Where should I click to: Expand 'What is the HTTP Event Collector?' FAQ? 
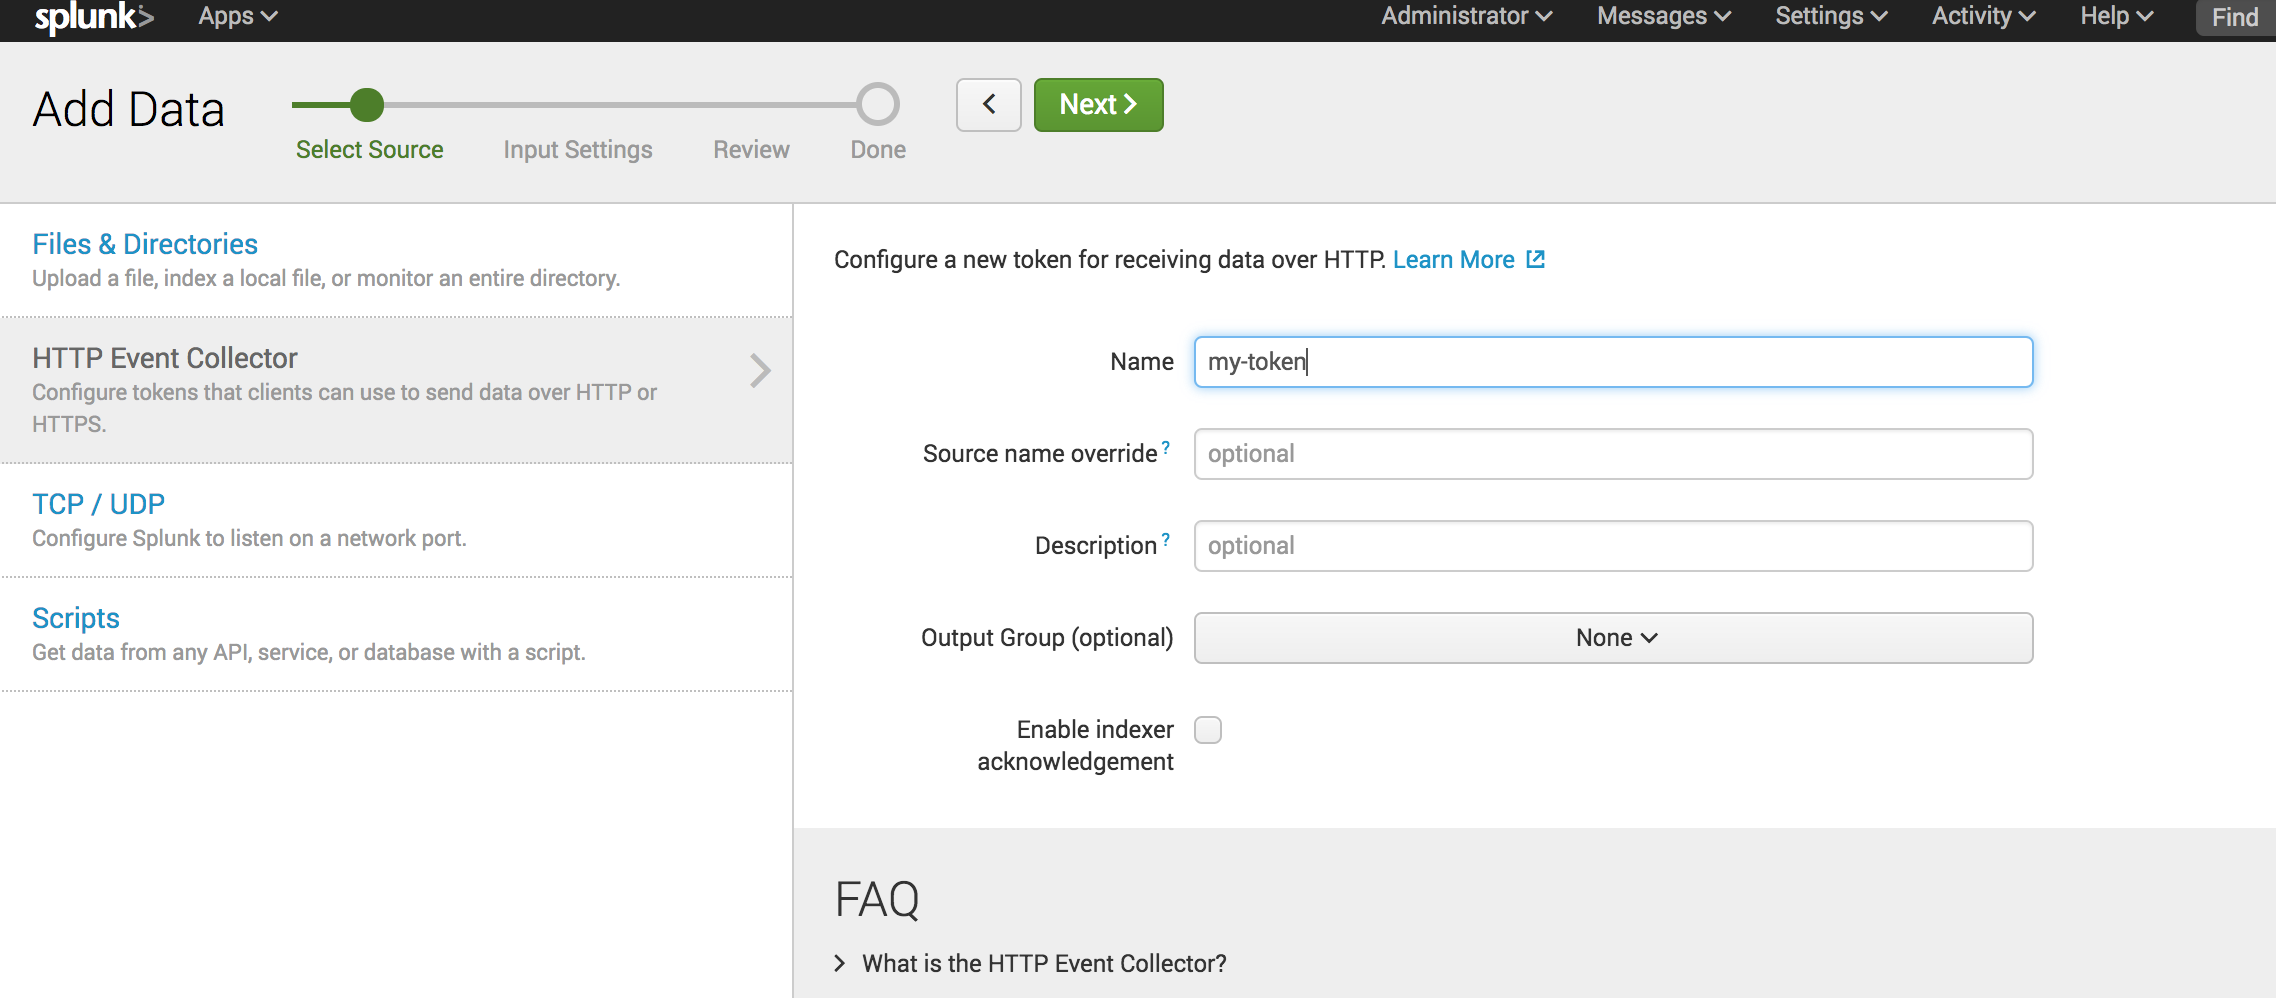click(1043, 963)
